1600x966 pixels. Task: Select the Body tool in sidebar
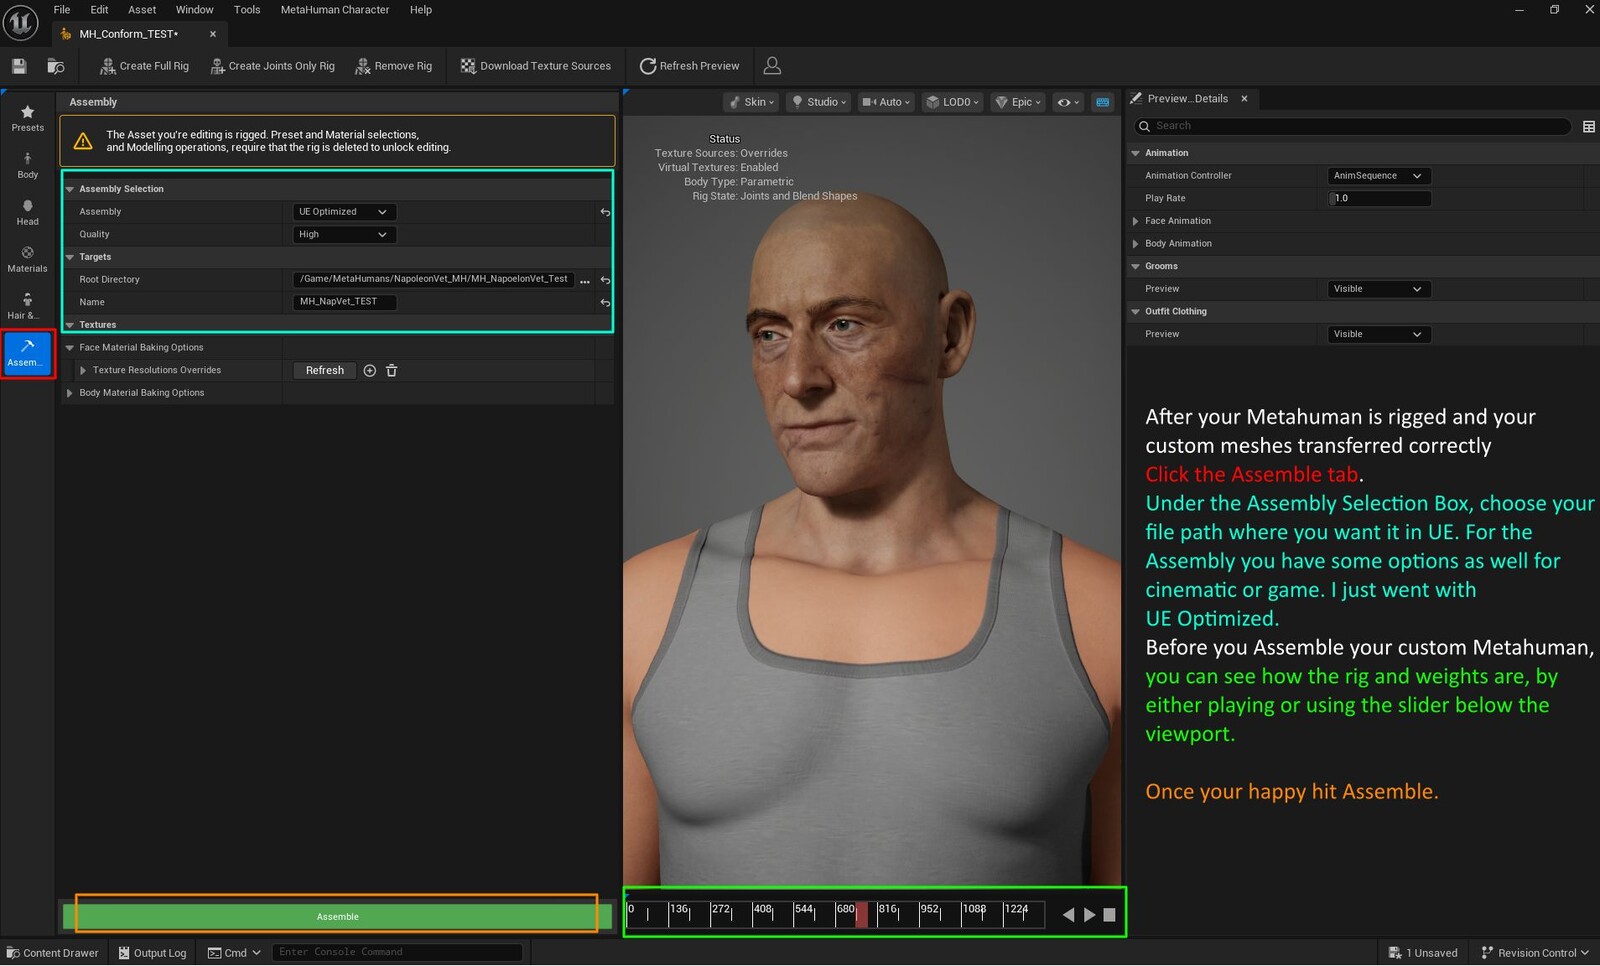coord(27,165)
